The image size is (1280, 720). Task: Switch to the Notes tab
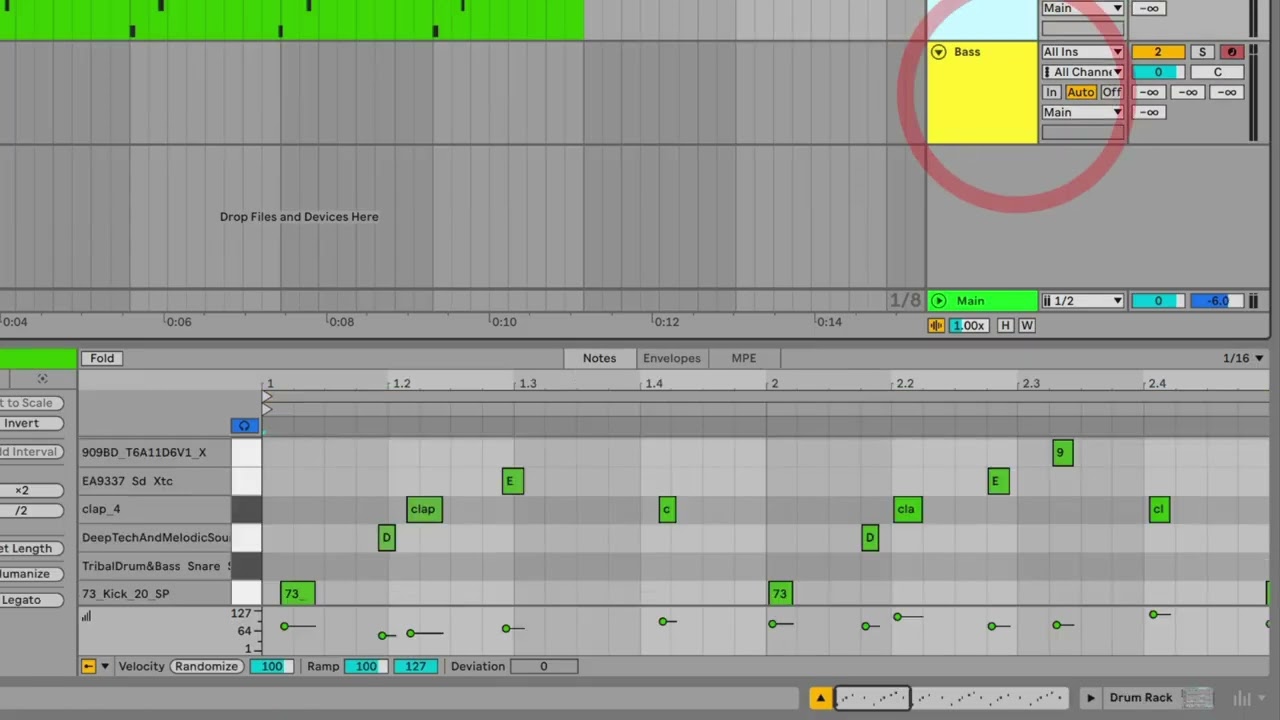[600, 358]
